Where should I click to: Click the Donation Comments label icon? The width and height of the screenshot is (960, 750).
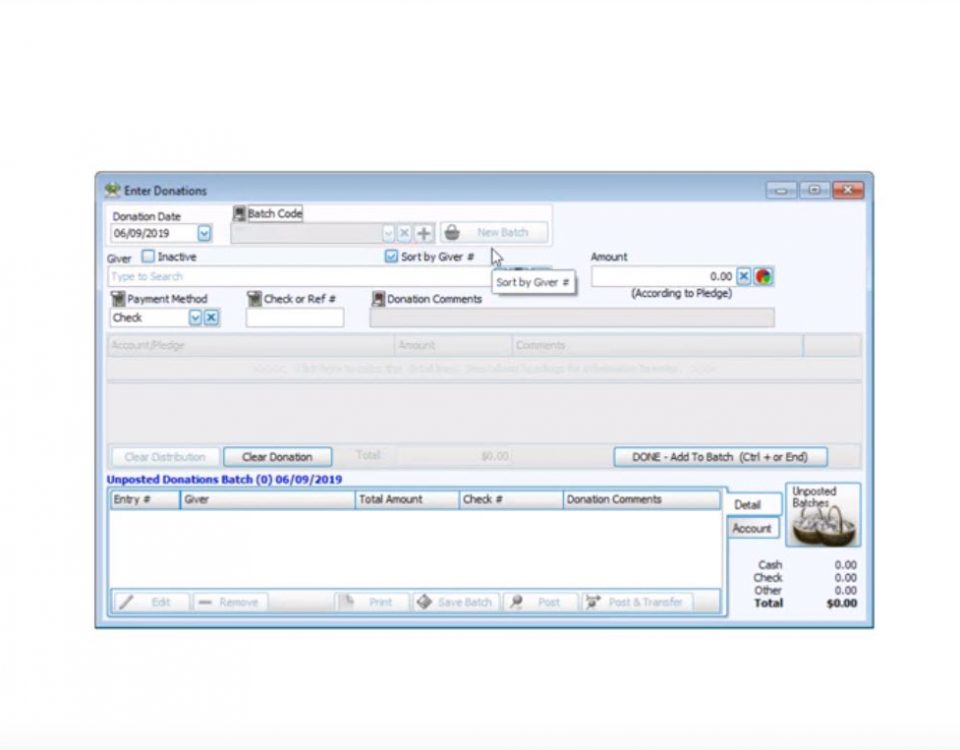(x=378, y=299)
